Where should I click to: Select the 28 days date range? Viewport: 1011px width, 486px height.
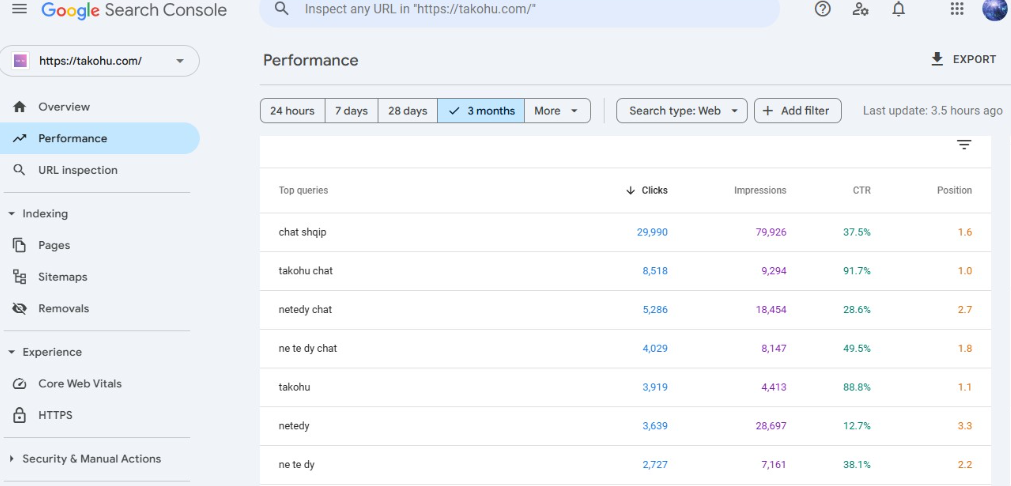(x=407, y=111)
